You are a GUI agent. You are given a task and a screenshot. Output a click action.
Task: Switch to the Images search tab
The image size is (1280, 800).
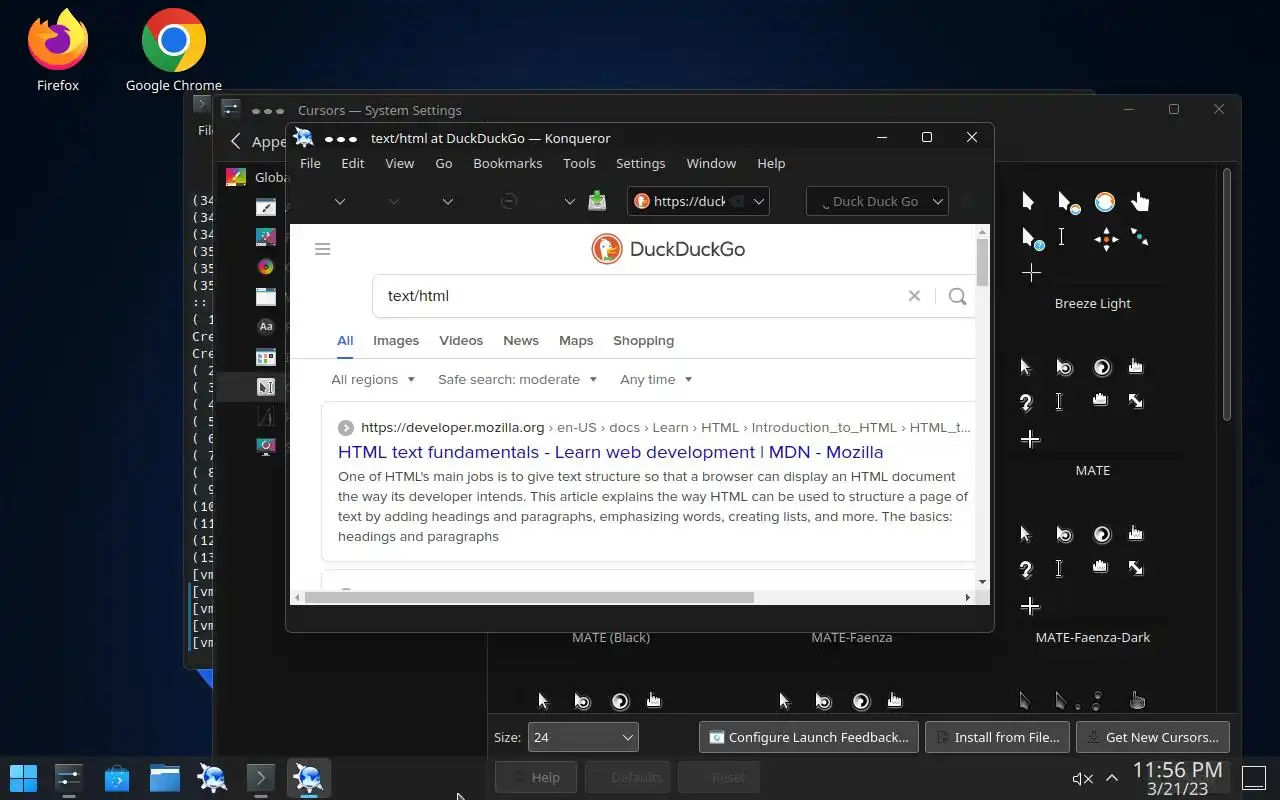396,340
